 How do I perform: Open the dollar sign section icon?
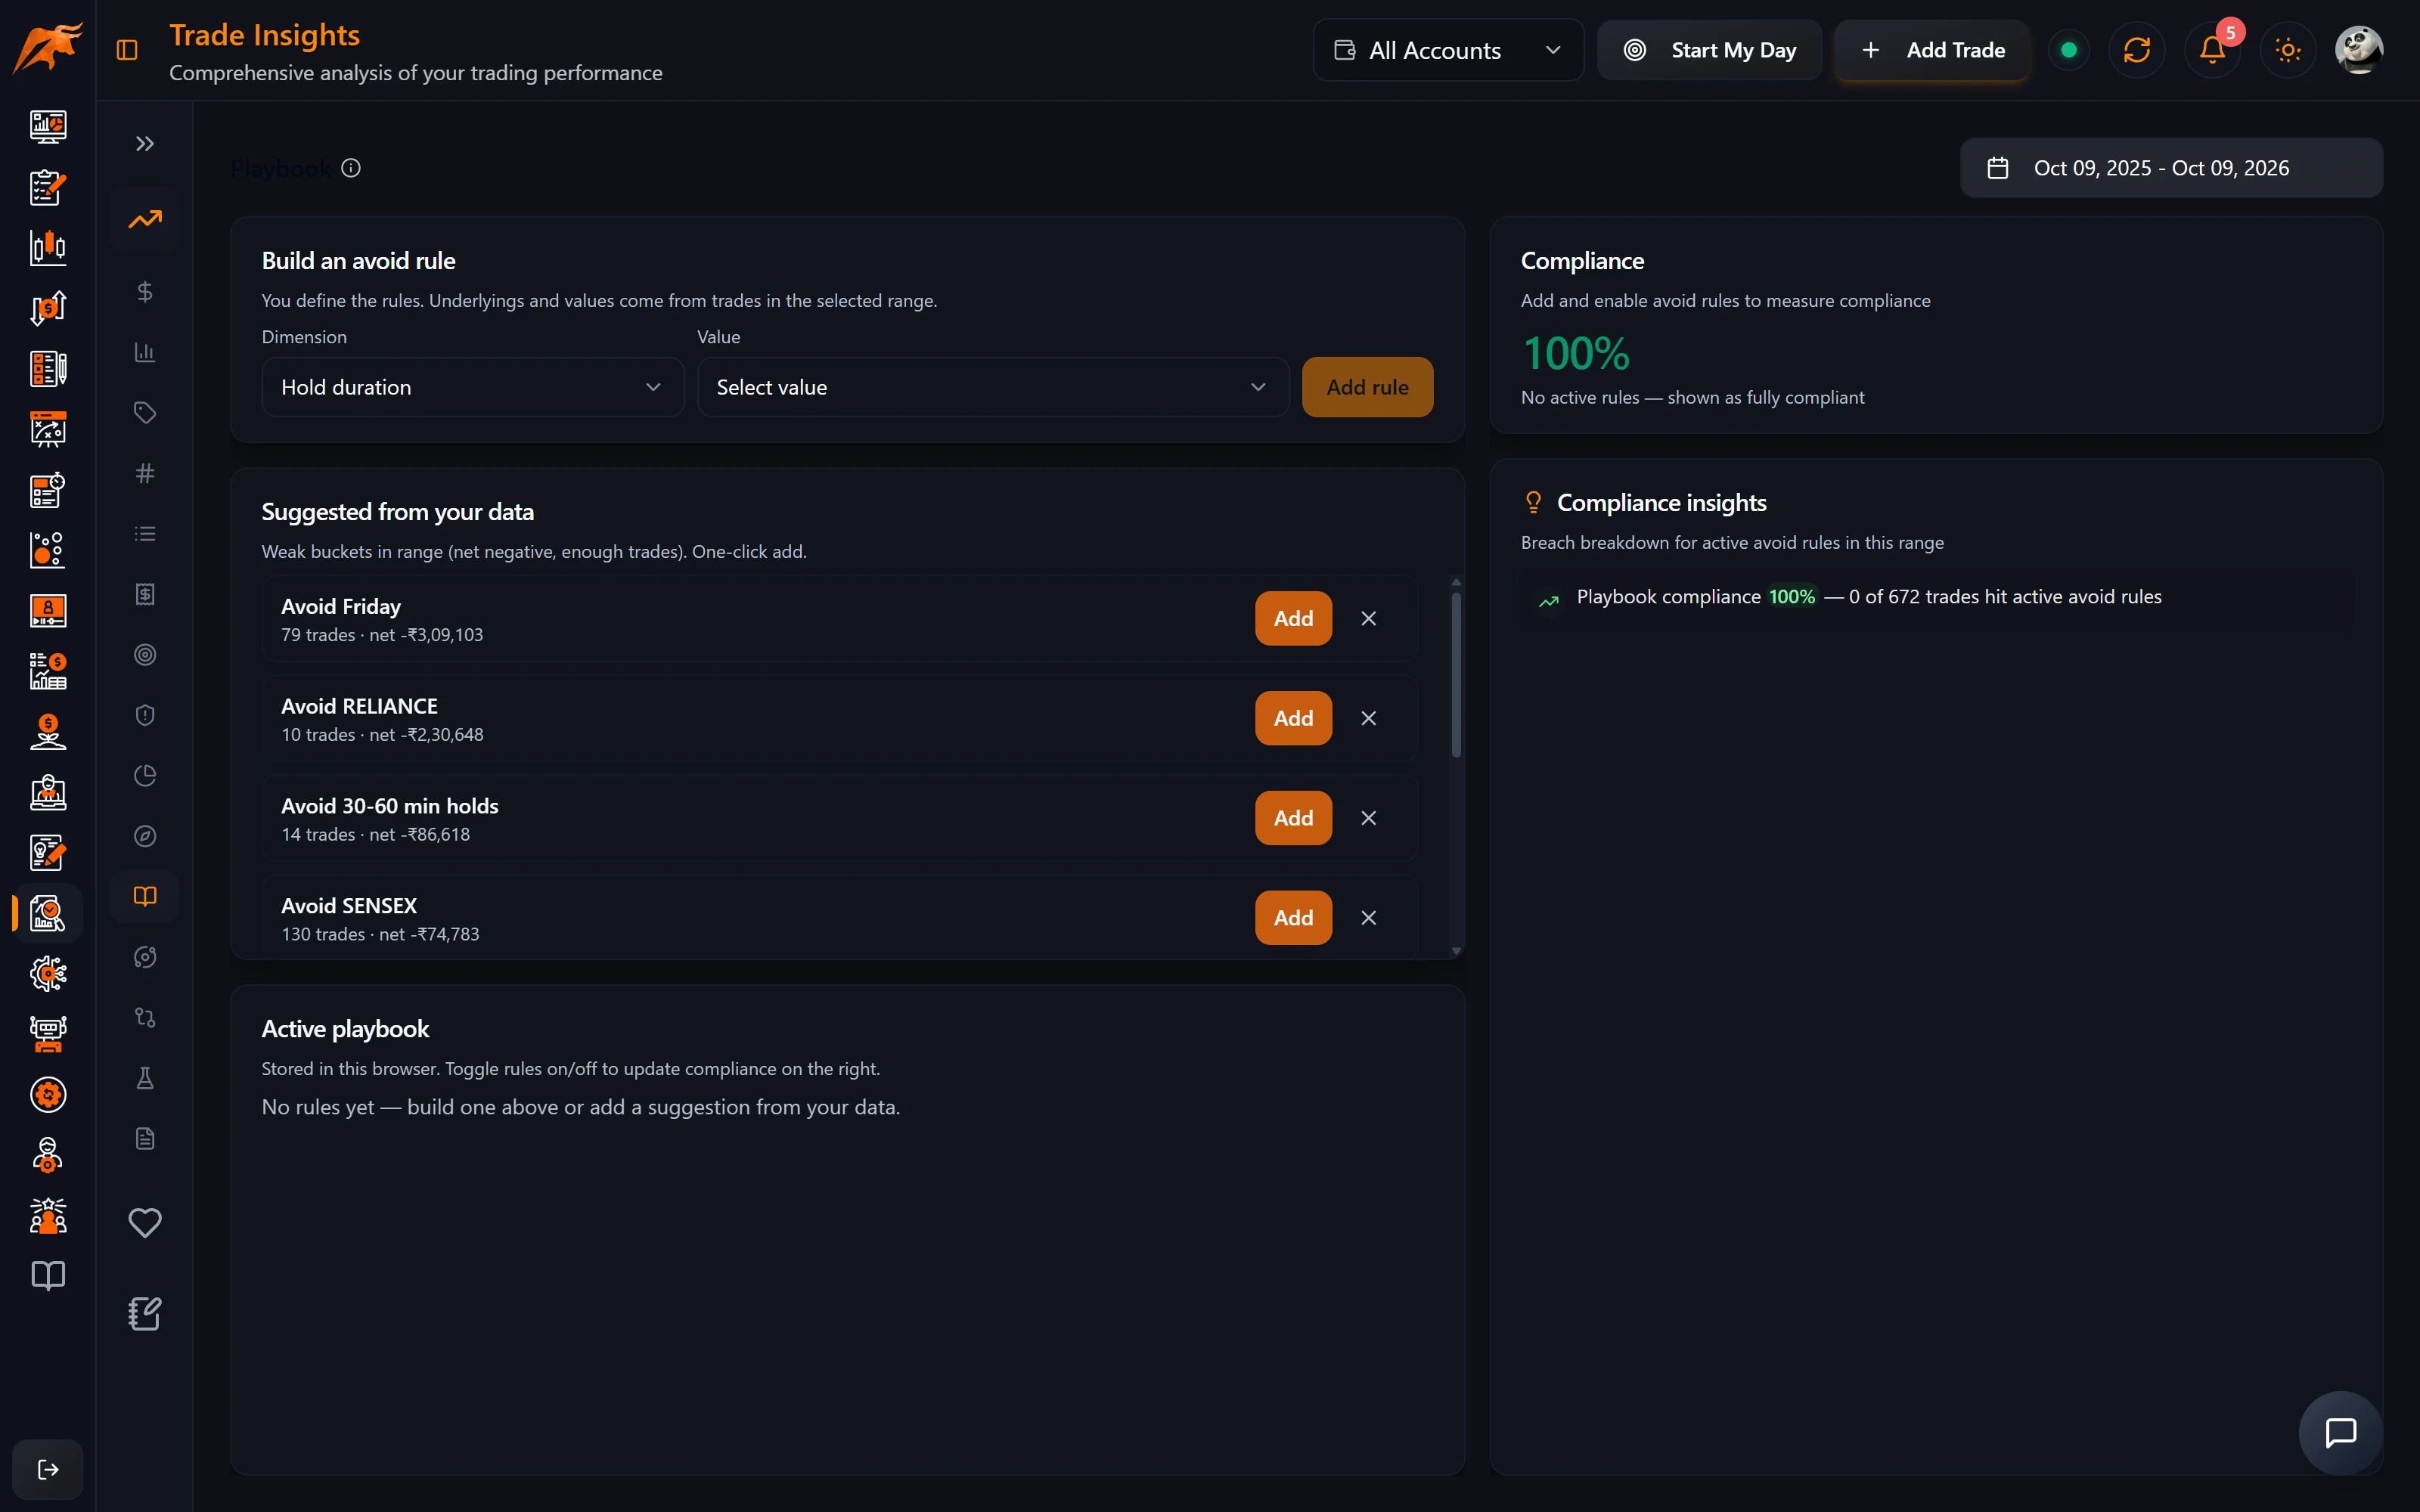pos(145,292)
